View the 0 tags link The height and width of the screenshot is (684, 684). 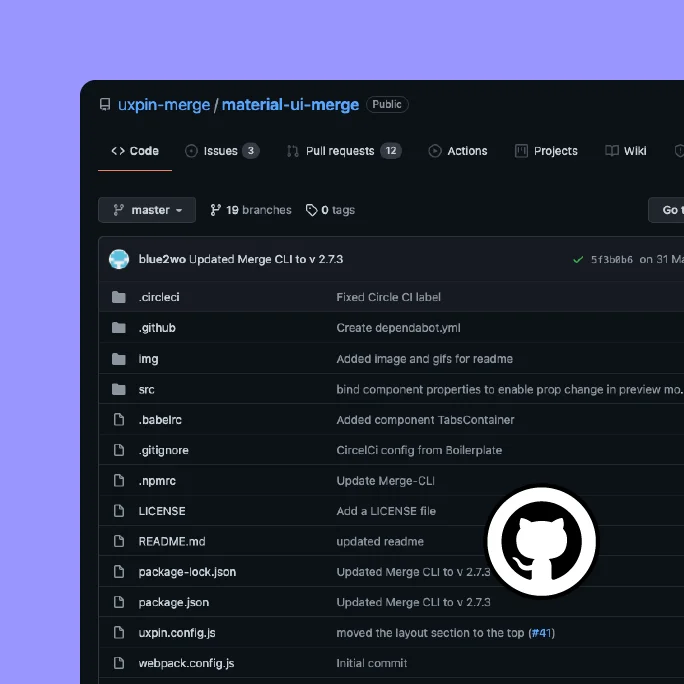[330, 210]
